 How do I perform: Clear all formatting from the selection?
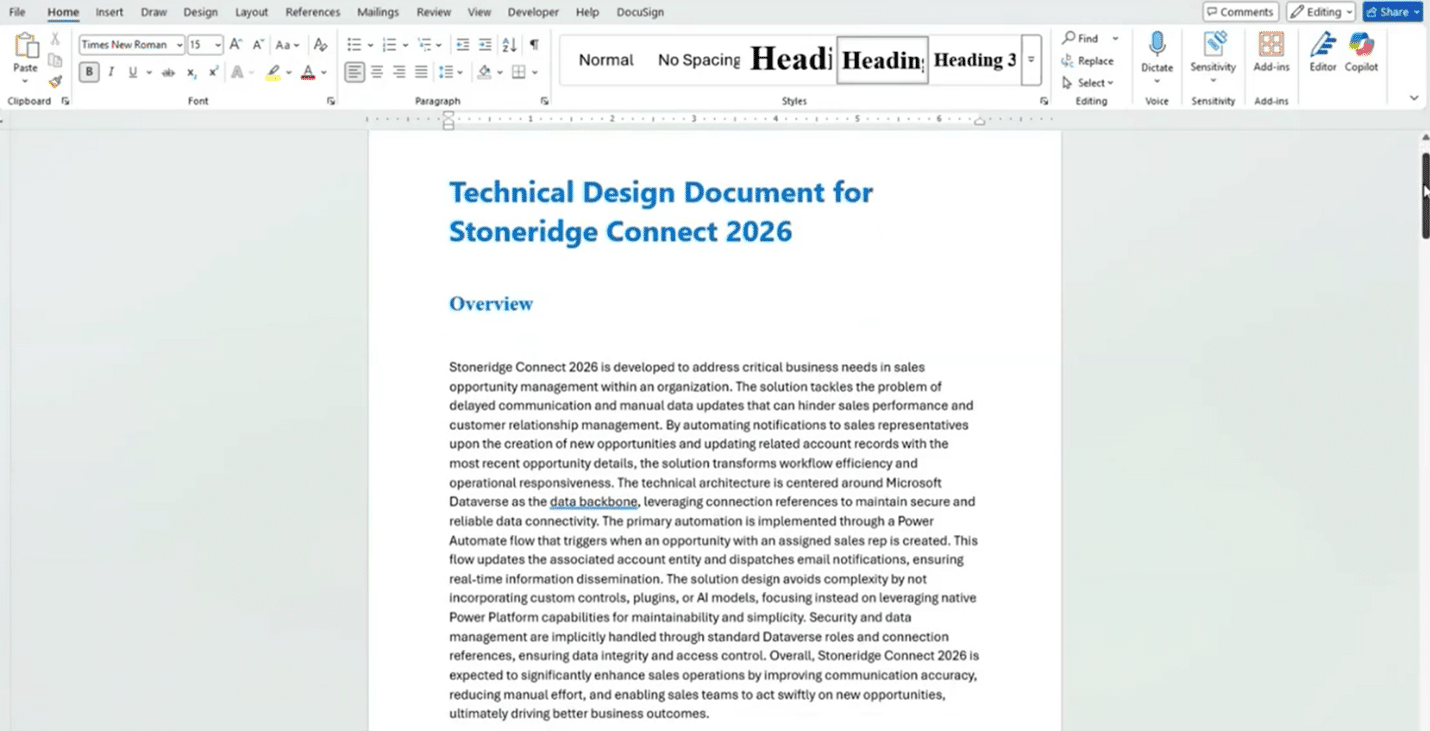click(320, 45)
